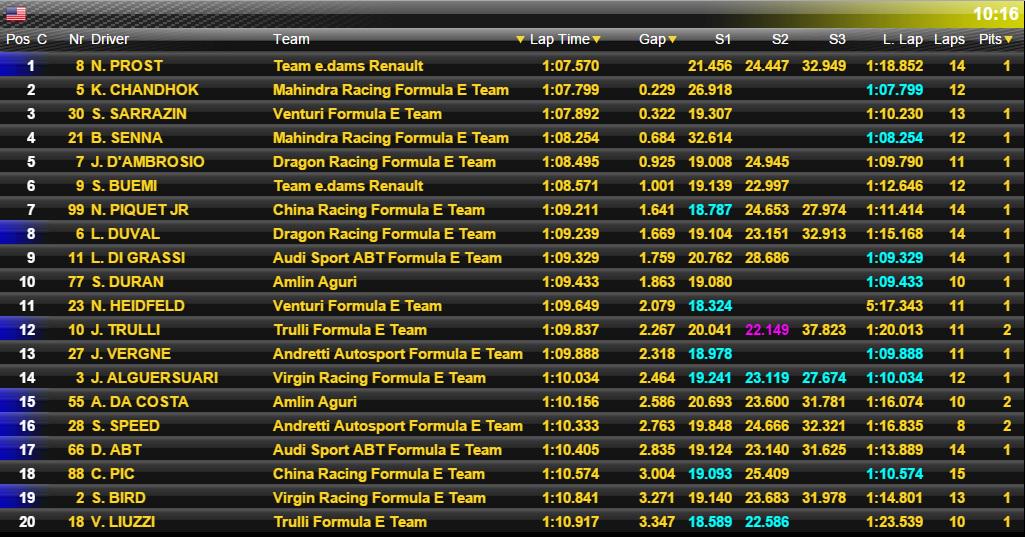Click Heidfeld's cyan S1 time 18.324

pyautogui.click(x=710, y=306)
